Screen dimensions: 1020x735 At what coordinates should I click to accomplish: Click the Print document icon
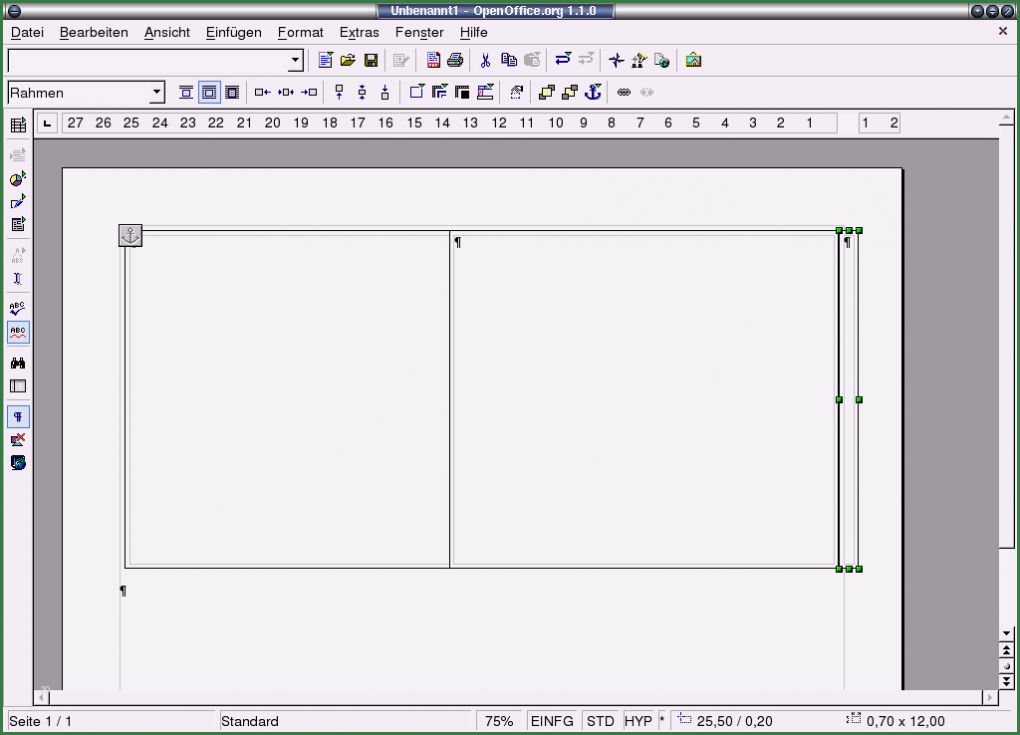point(455,60)
